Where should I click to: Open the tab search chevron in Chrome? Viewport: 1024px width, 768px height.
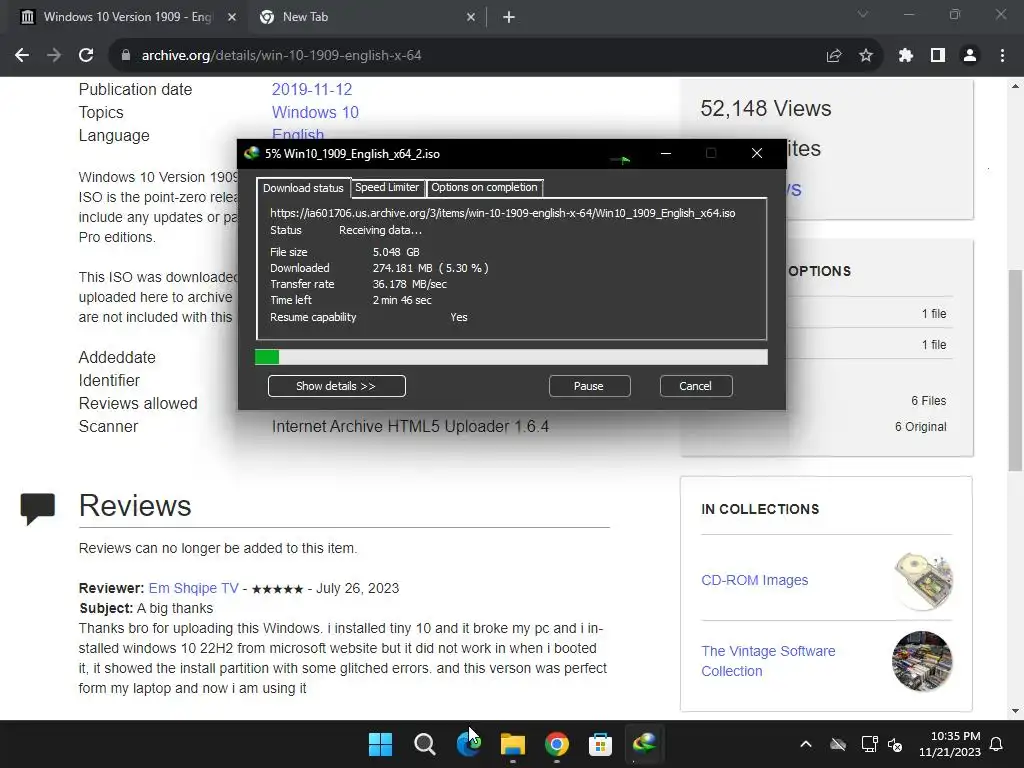pos(863,14)
